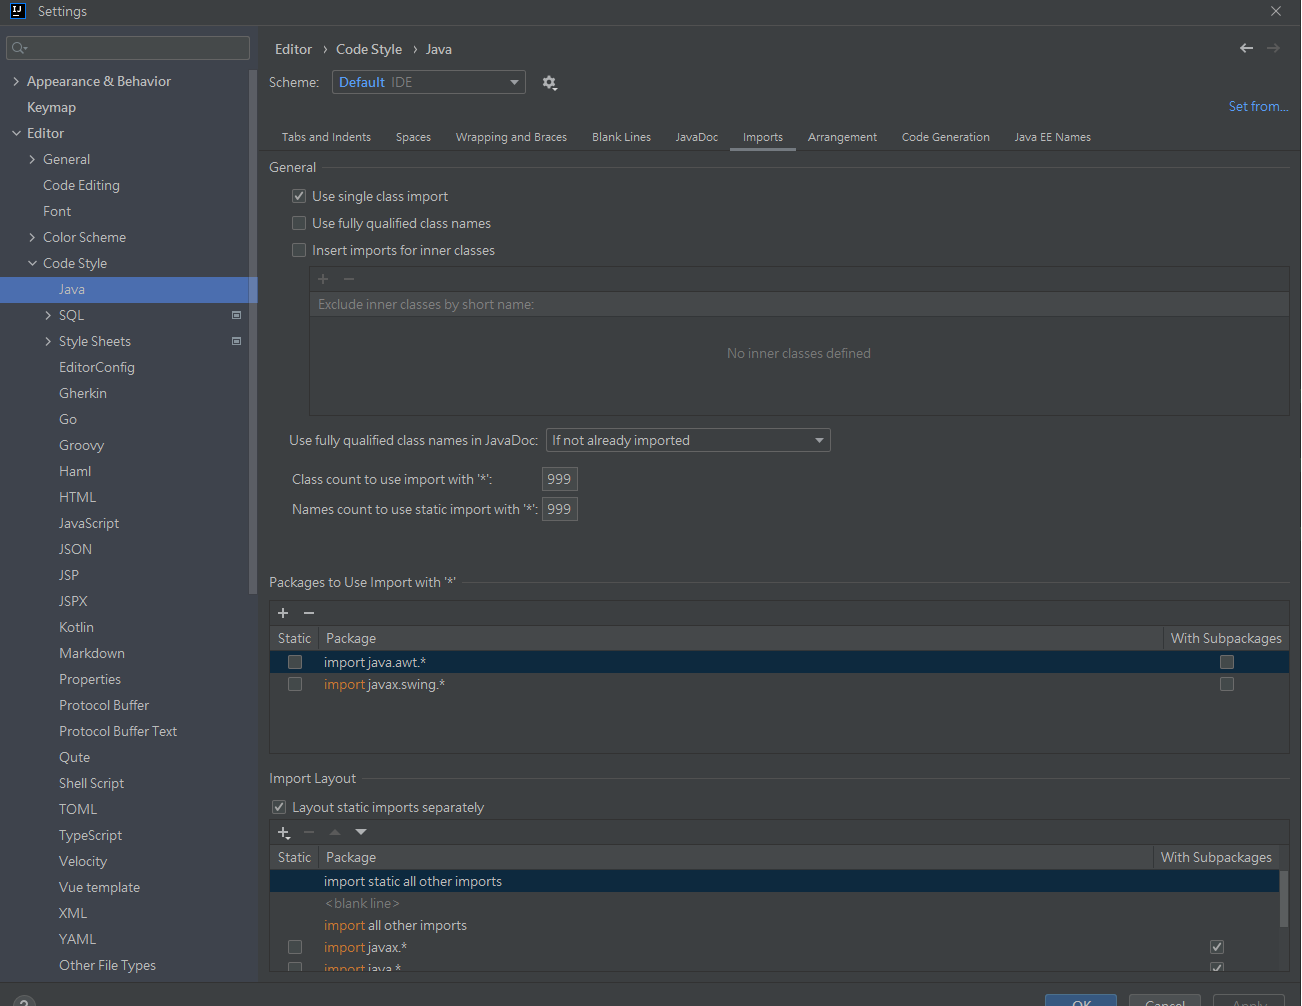
Task: Click the SQL project-level marker icon
Action: coord(237,315)
